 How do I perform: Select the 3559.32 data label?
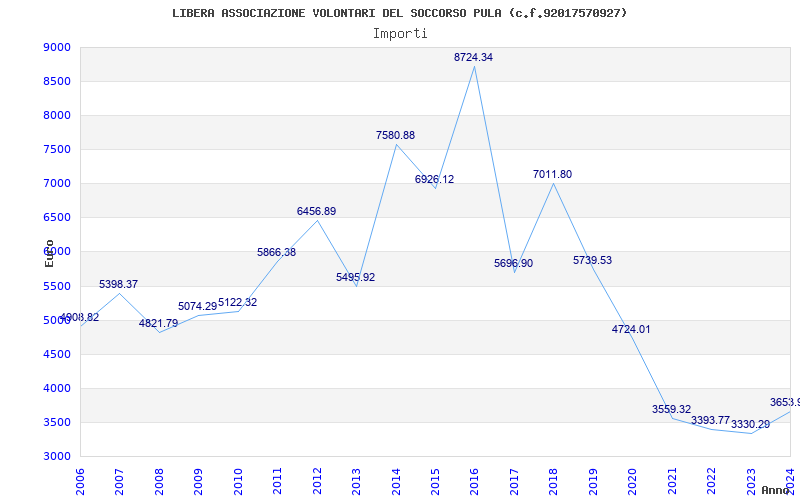(671, 409)
